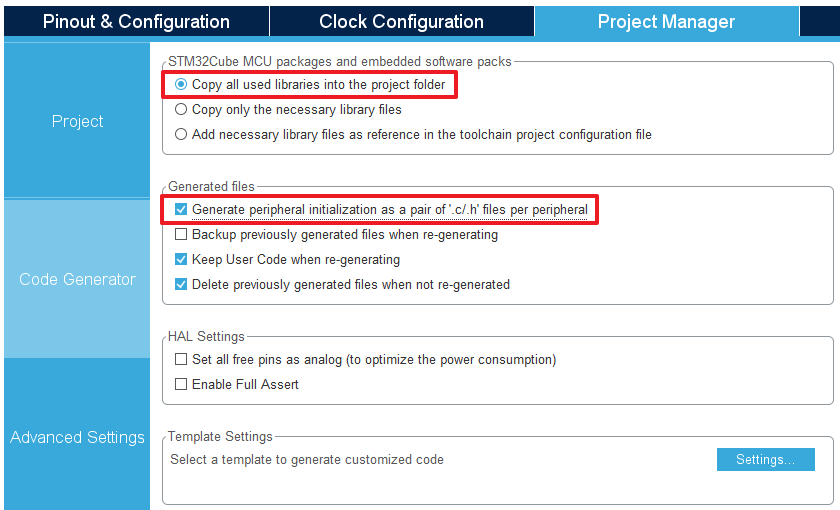840x510 pixels.
Task: Enable Backup previously generated files checkbox
Action: [181, 234]
